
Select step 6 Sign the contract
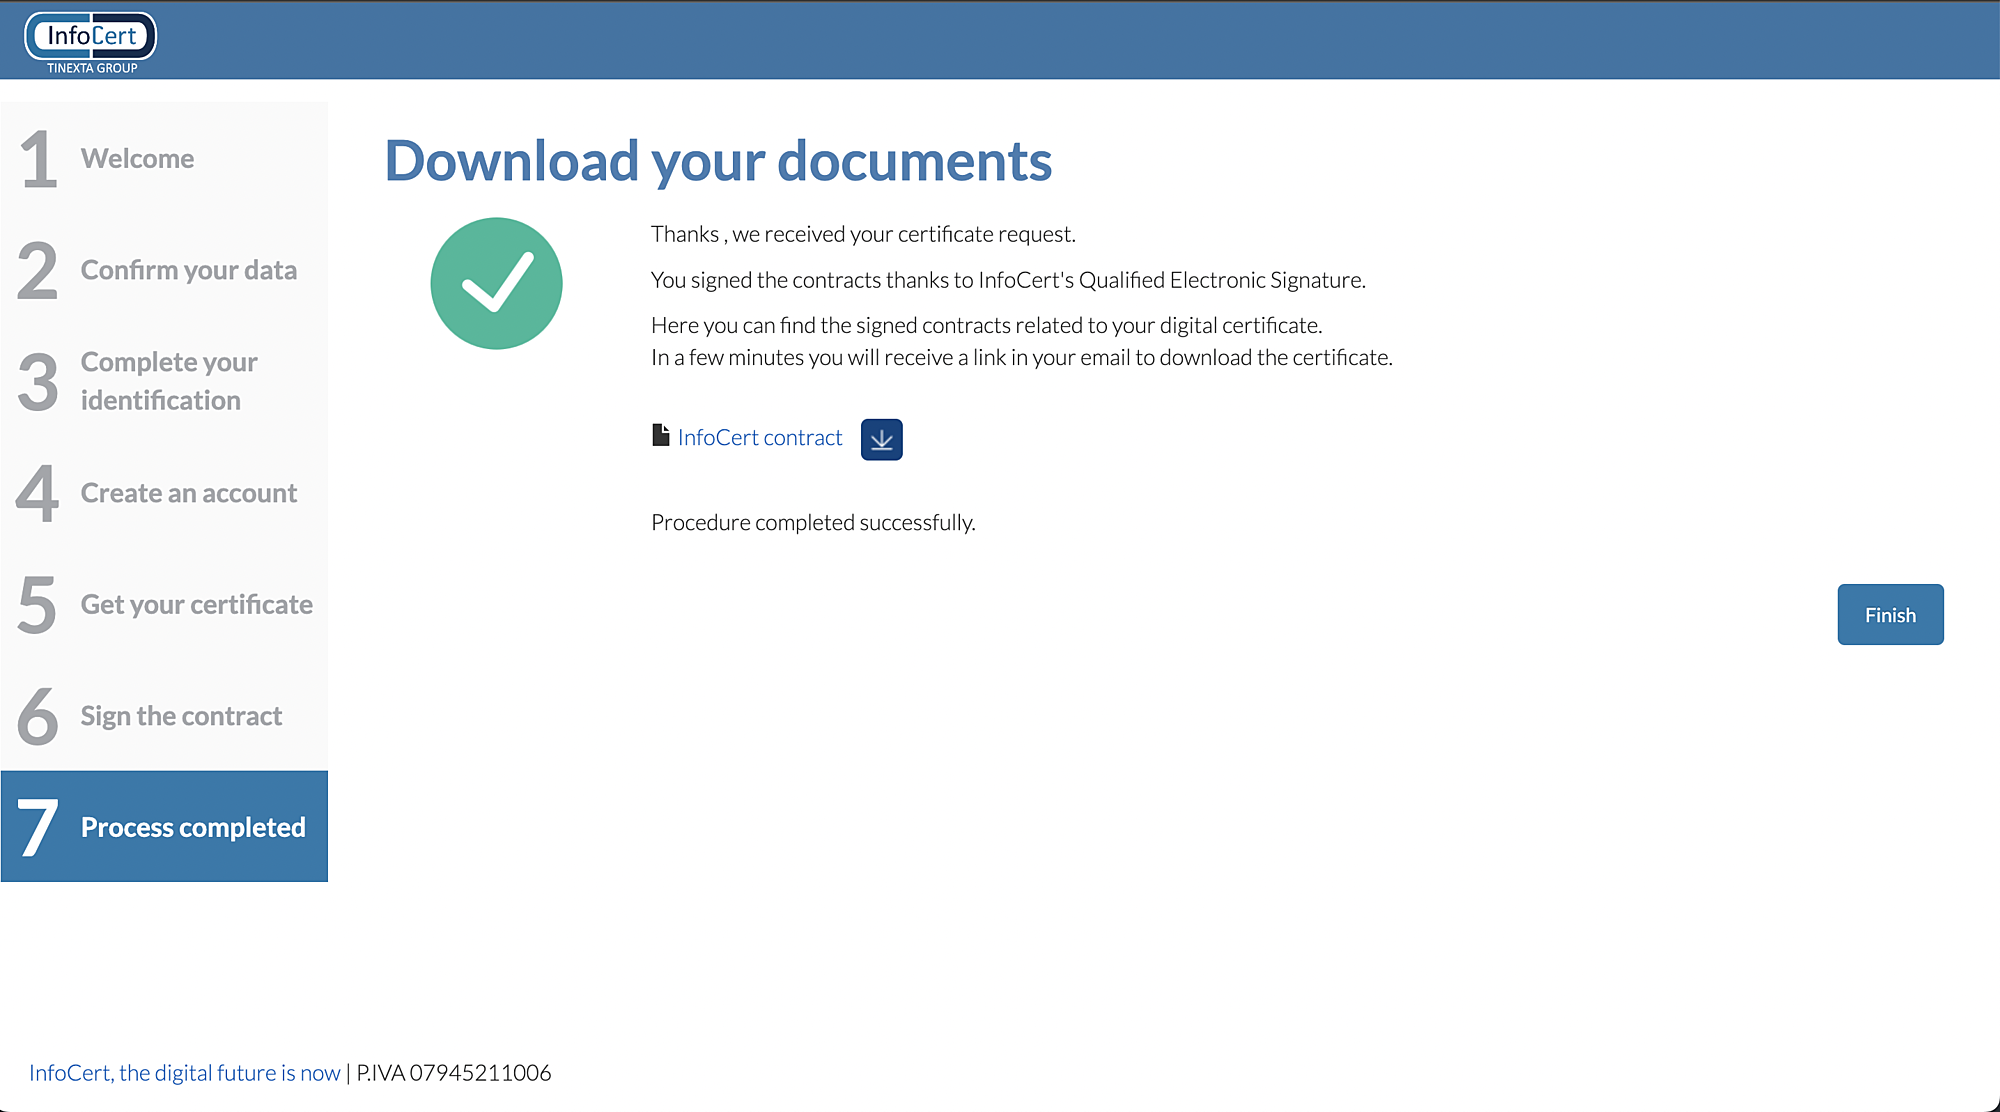click(x=181, y=716)
